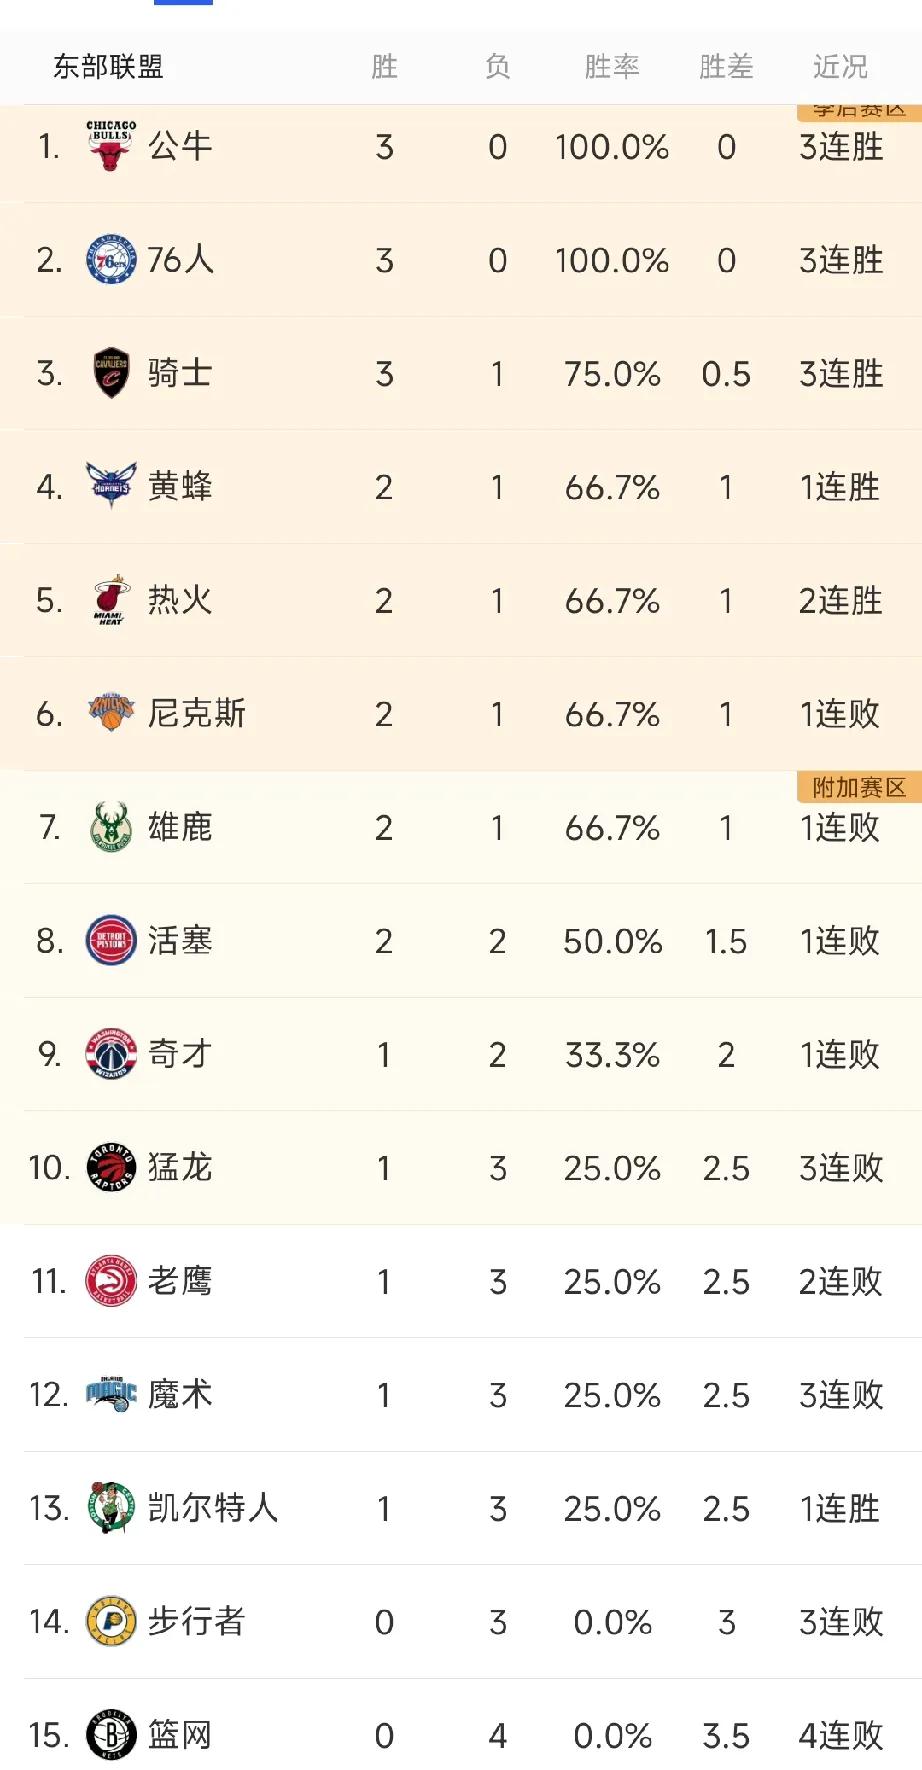Tap the Miami Heat logo
Image resolution: width=922 pixels, height=1770 pixels.
click(x=111, y=600)
